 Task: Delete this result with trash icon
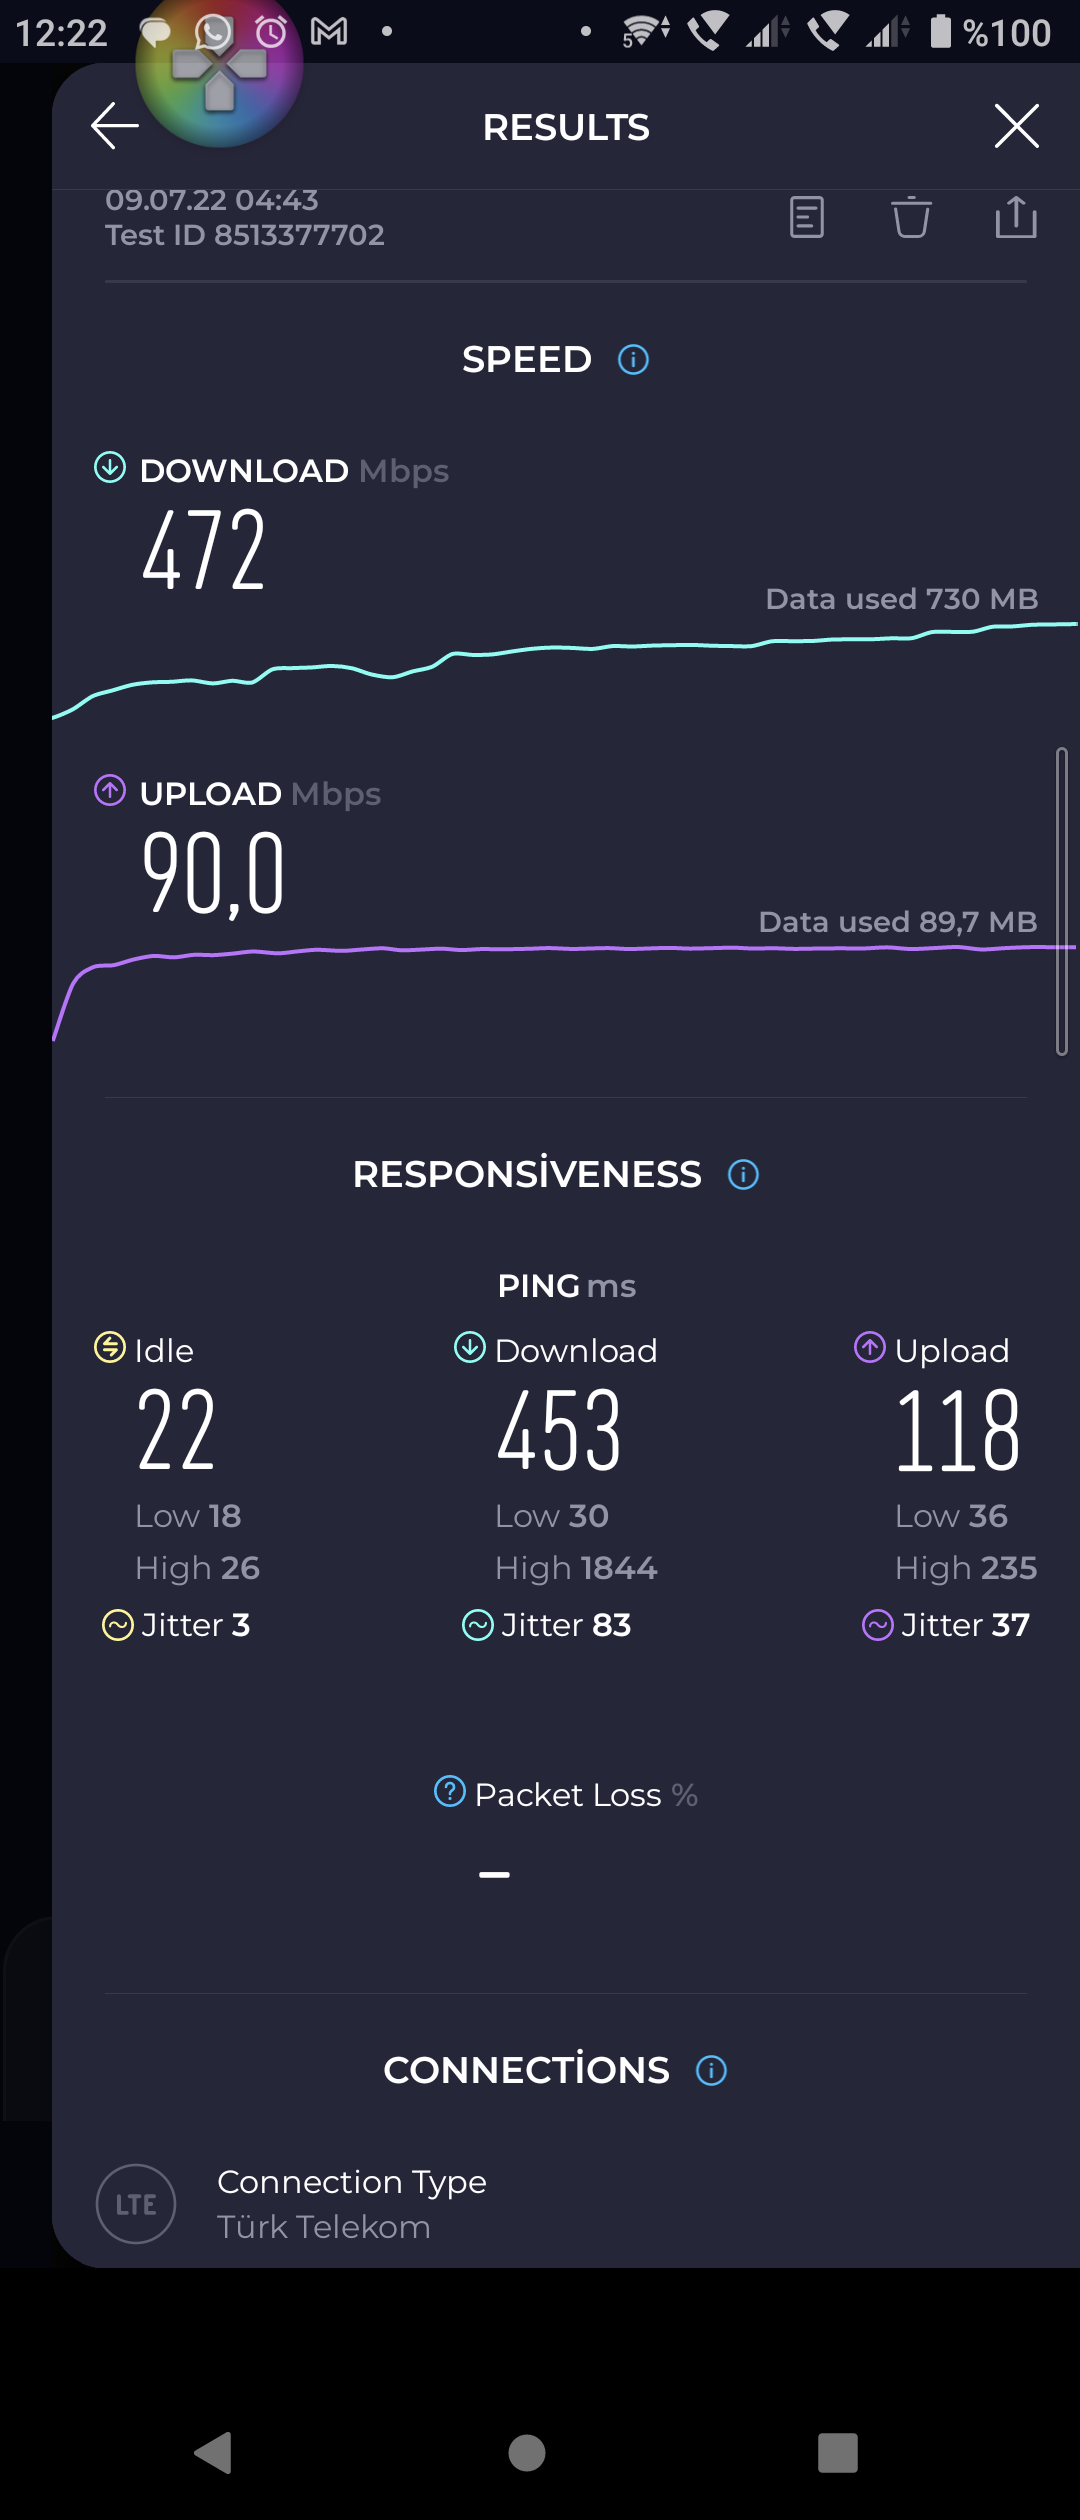(x=911, y=217)
